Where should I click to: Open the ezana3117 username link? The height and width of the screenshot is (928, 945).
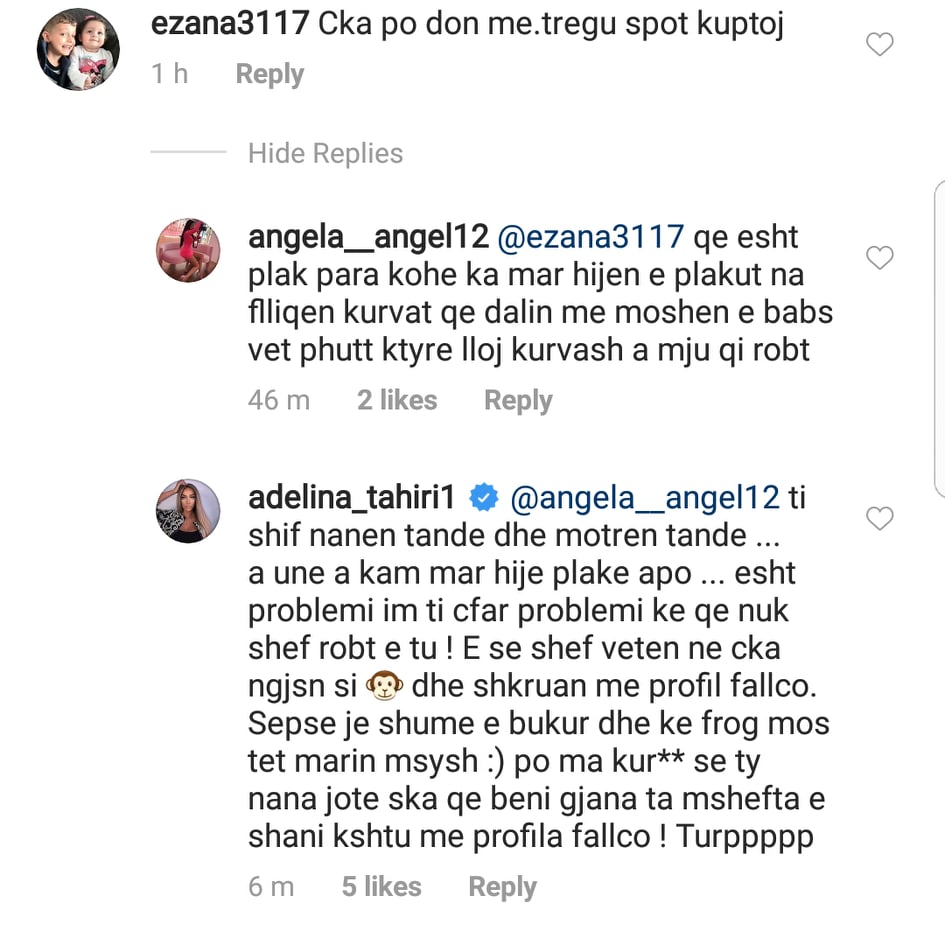(229, 24)
